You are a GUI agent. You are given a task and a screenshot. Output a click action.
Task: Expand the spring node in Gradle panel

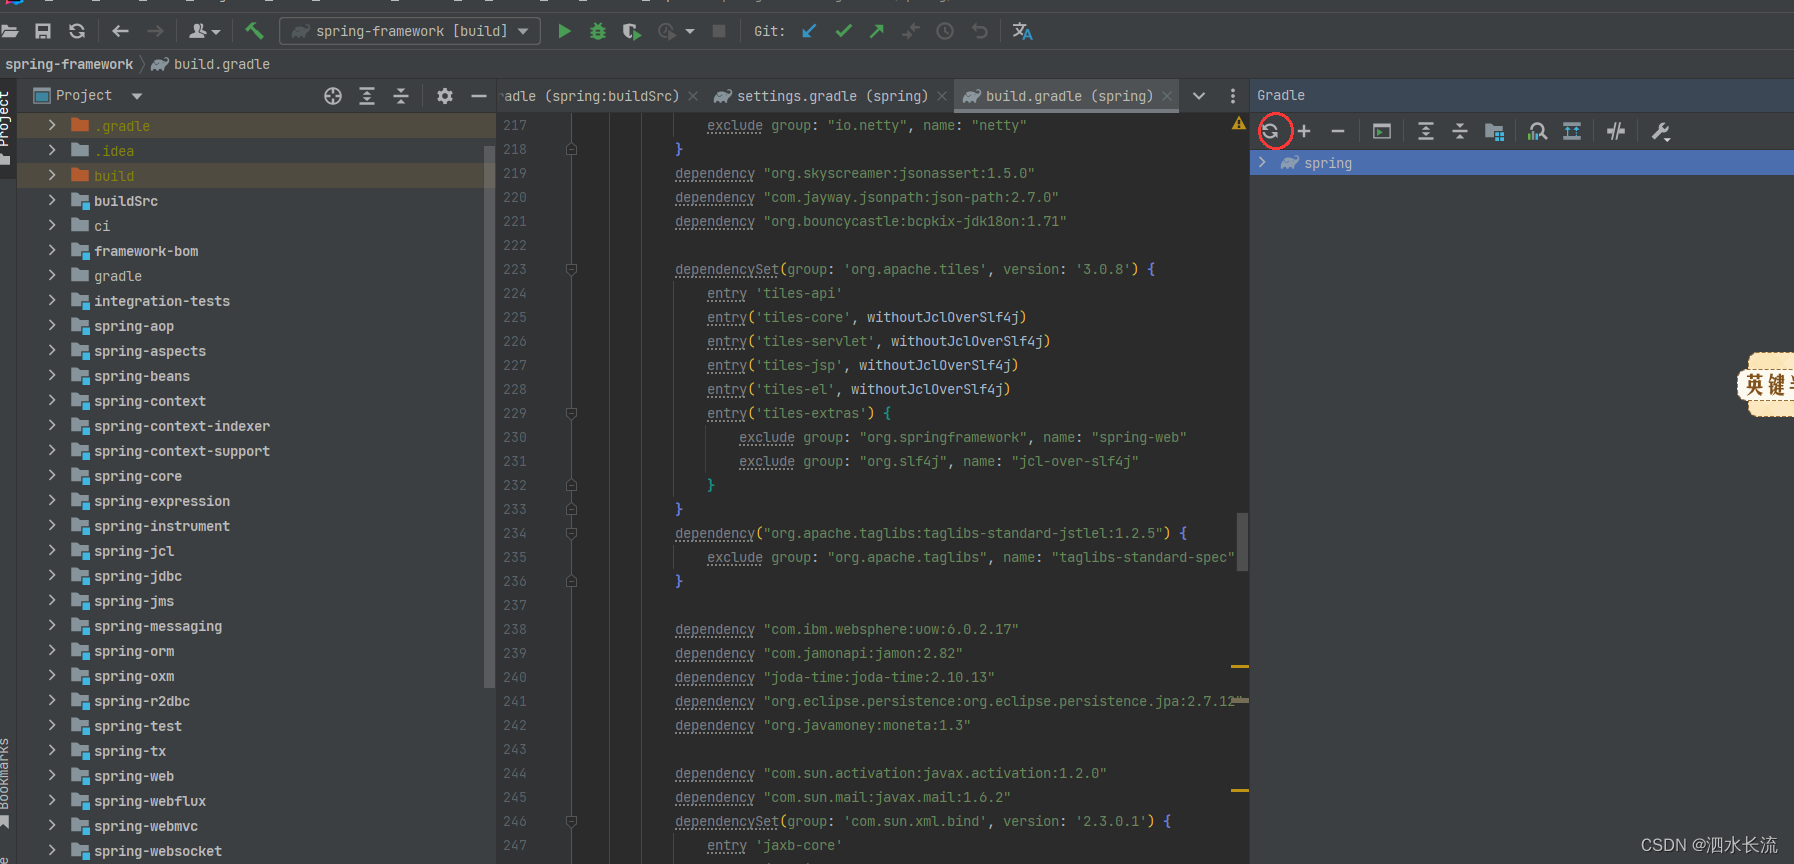pos(1262,162)
